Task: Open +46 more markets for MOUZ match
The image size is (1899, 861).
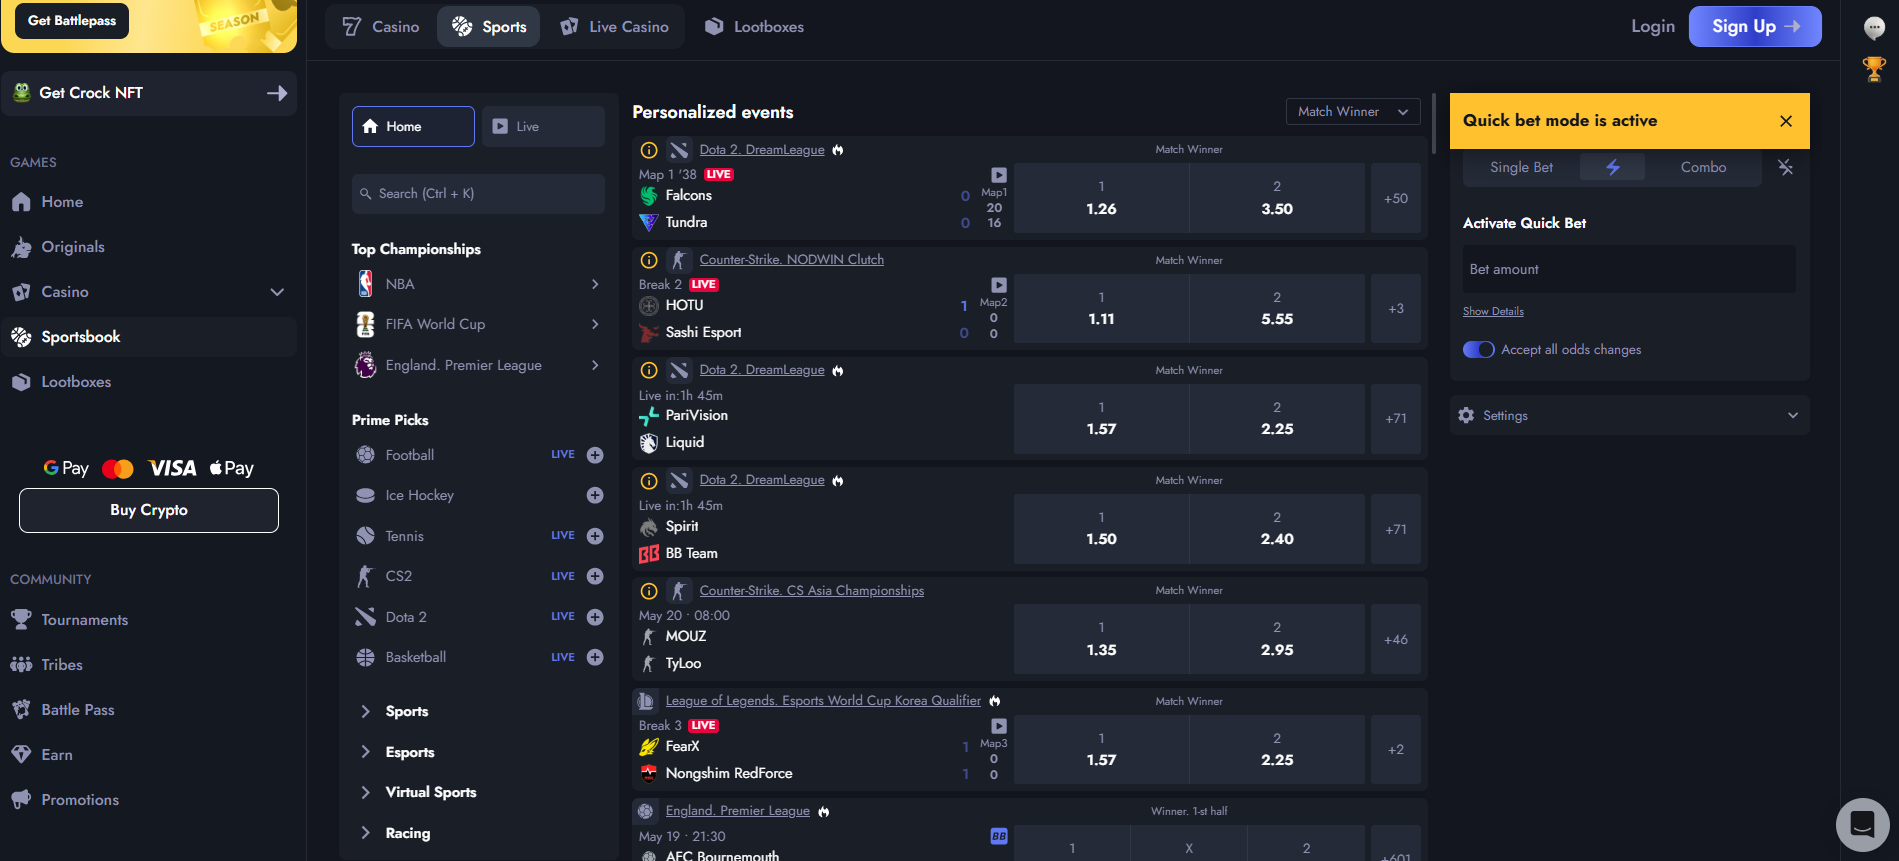Action: click(x=1396, y=639)
